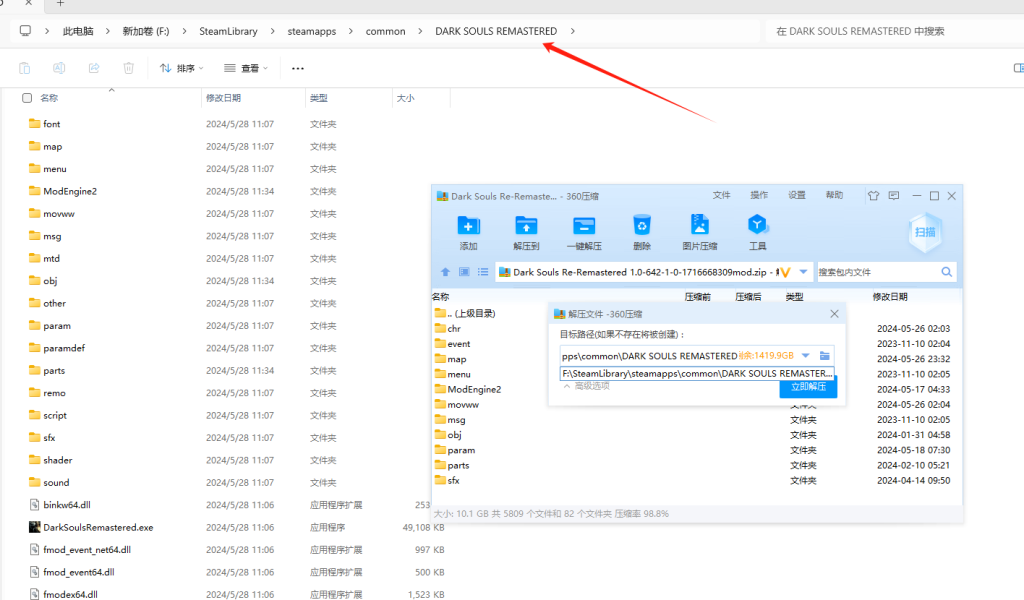Switch to list view in 360压缩
1024x600 pixels.
tap(483, 272)
